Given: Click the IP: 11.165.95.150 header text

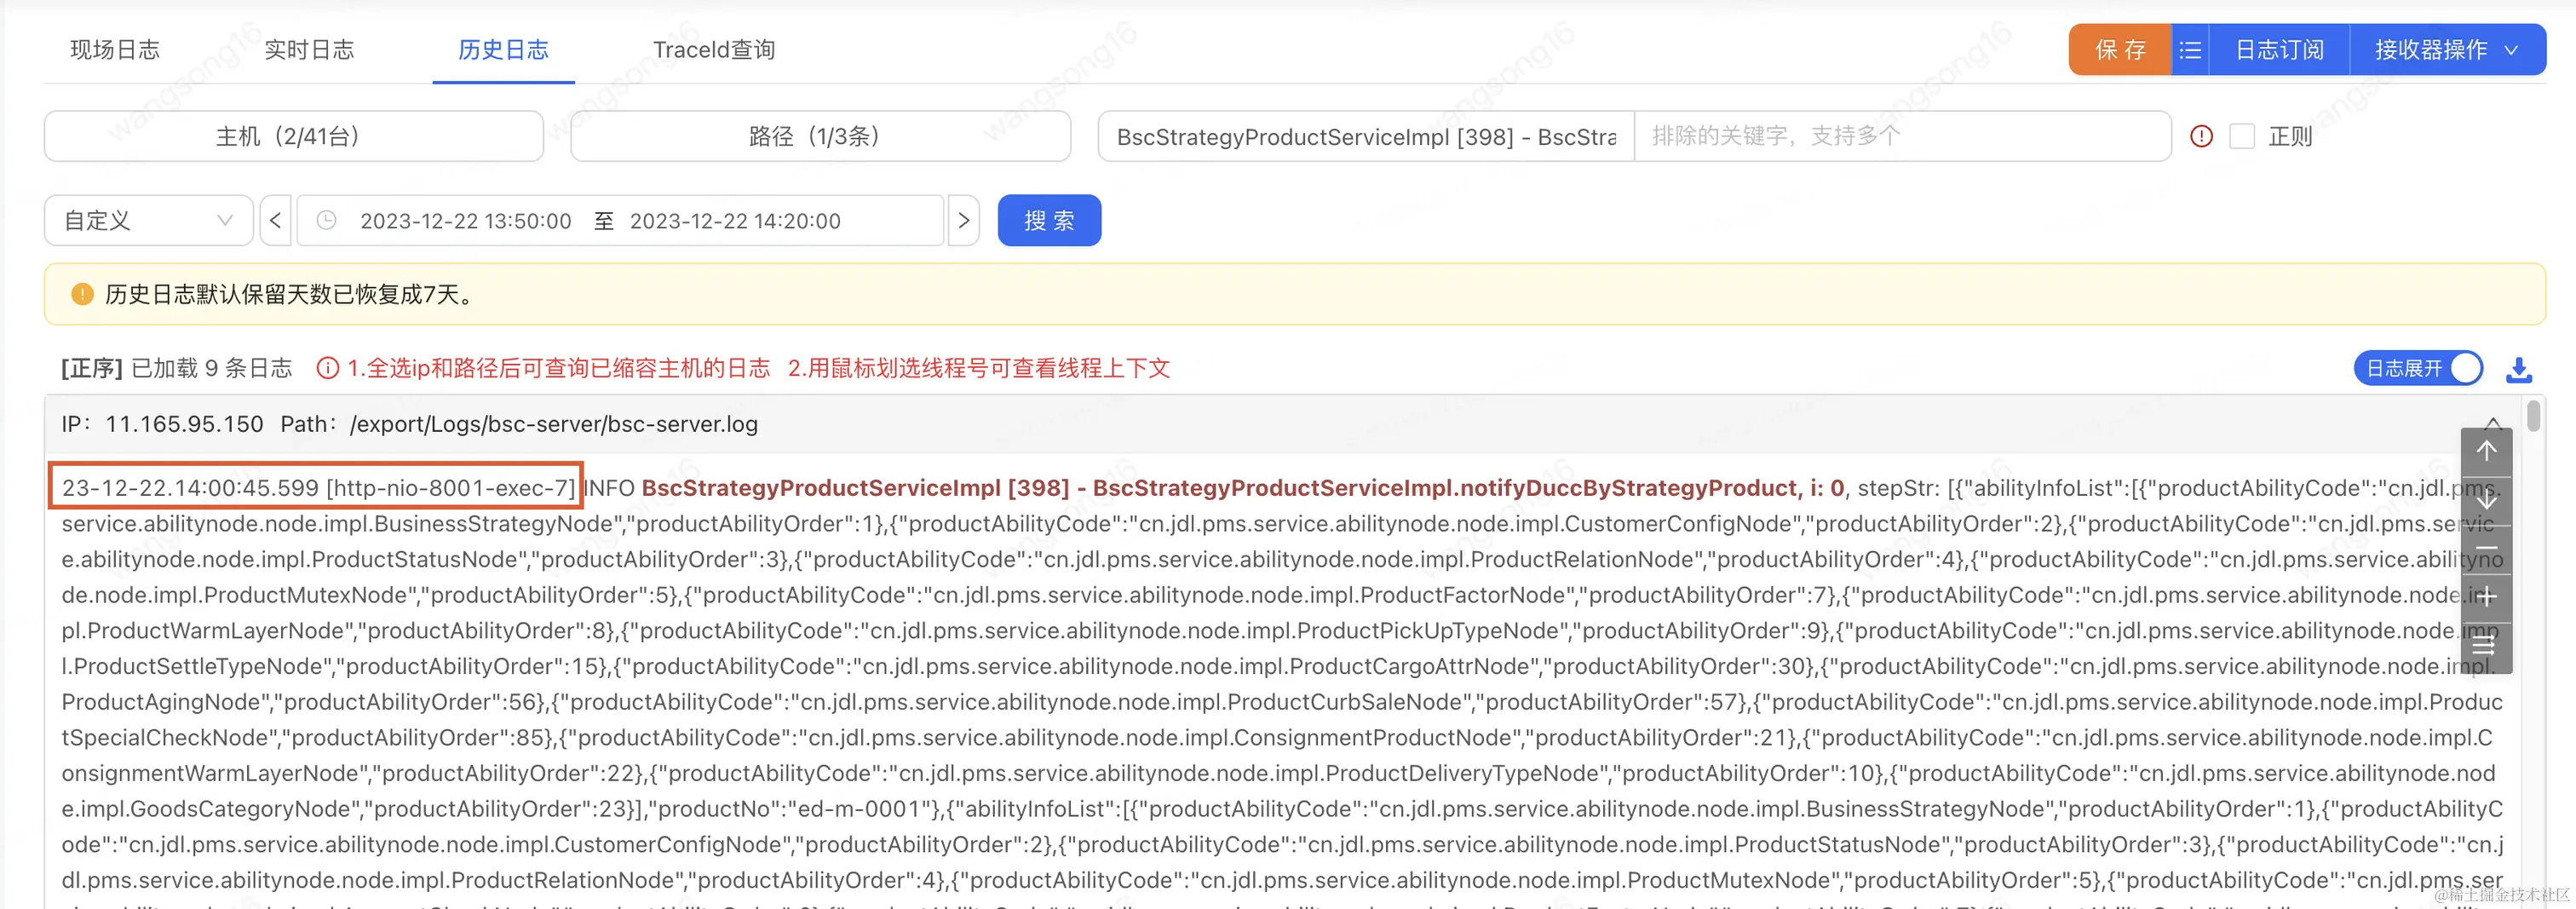Looking at the screenshot, I should click(162, 424).
